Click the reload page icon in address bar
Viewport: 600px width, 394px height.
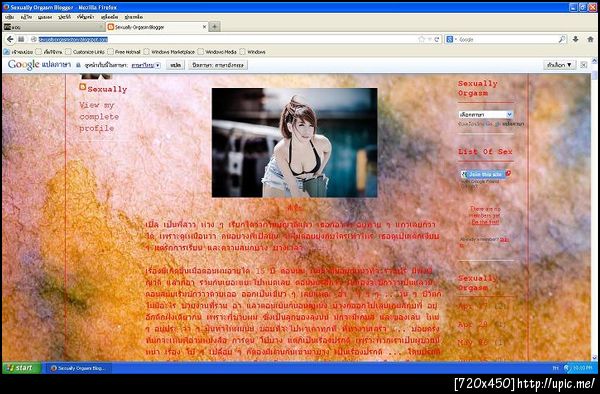click(x=437, y=39)
